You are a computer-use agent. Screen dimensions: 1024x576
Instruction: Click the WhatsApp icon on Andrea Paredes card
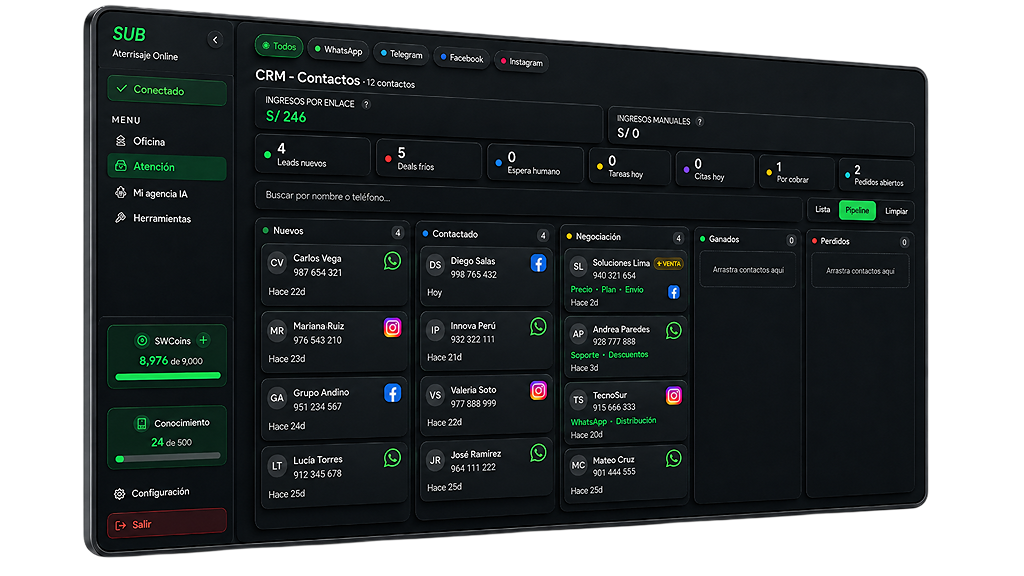pyautogui.click(x=673, y=330)
